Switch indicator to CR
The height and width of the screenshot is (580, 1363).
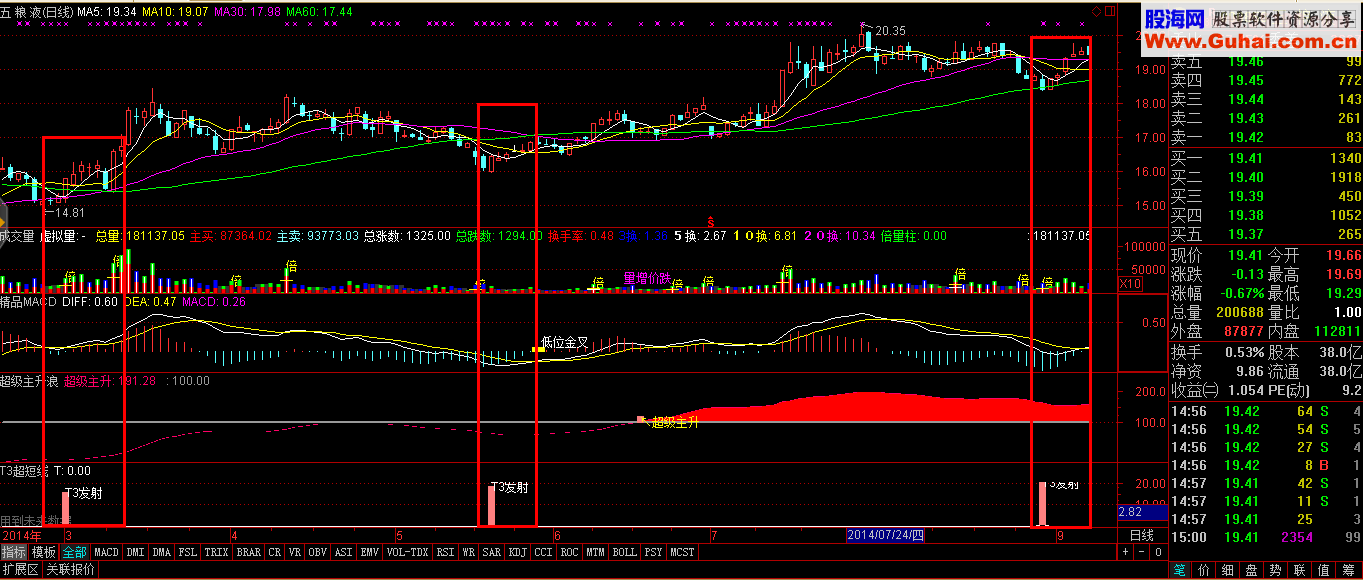(x=274, y=551)
